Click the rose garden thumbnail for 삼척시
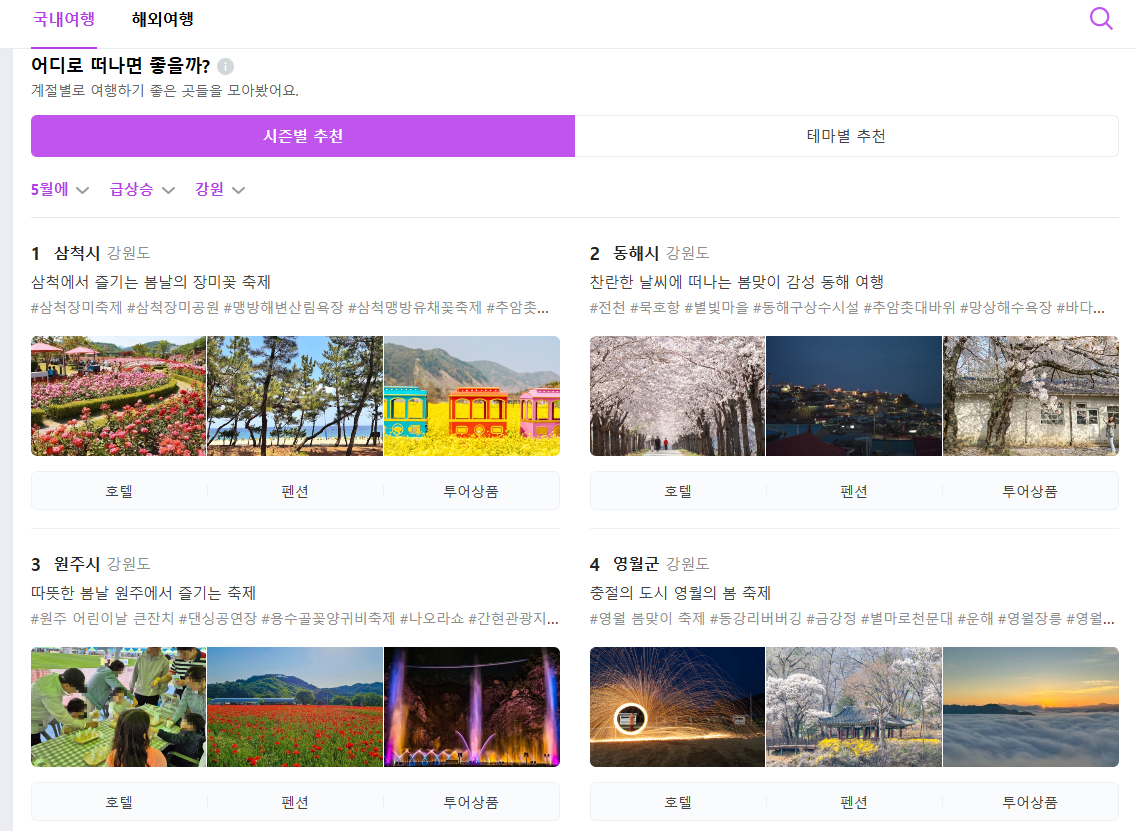The image size is (1136, 831). point(118,396)
